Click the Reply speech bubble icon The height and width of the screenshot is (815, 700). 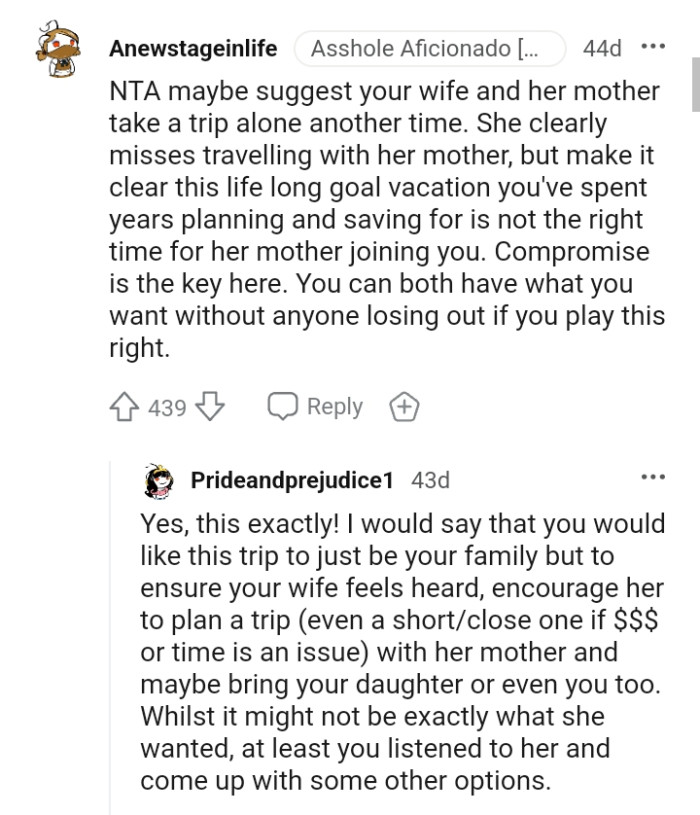[x=281, y=406]
